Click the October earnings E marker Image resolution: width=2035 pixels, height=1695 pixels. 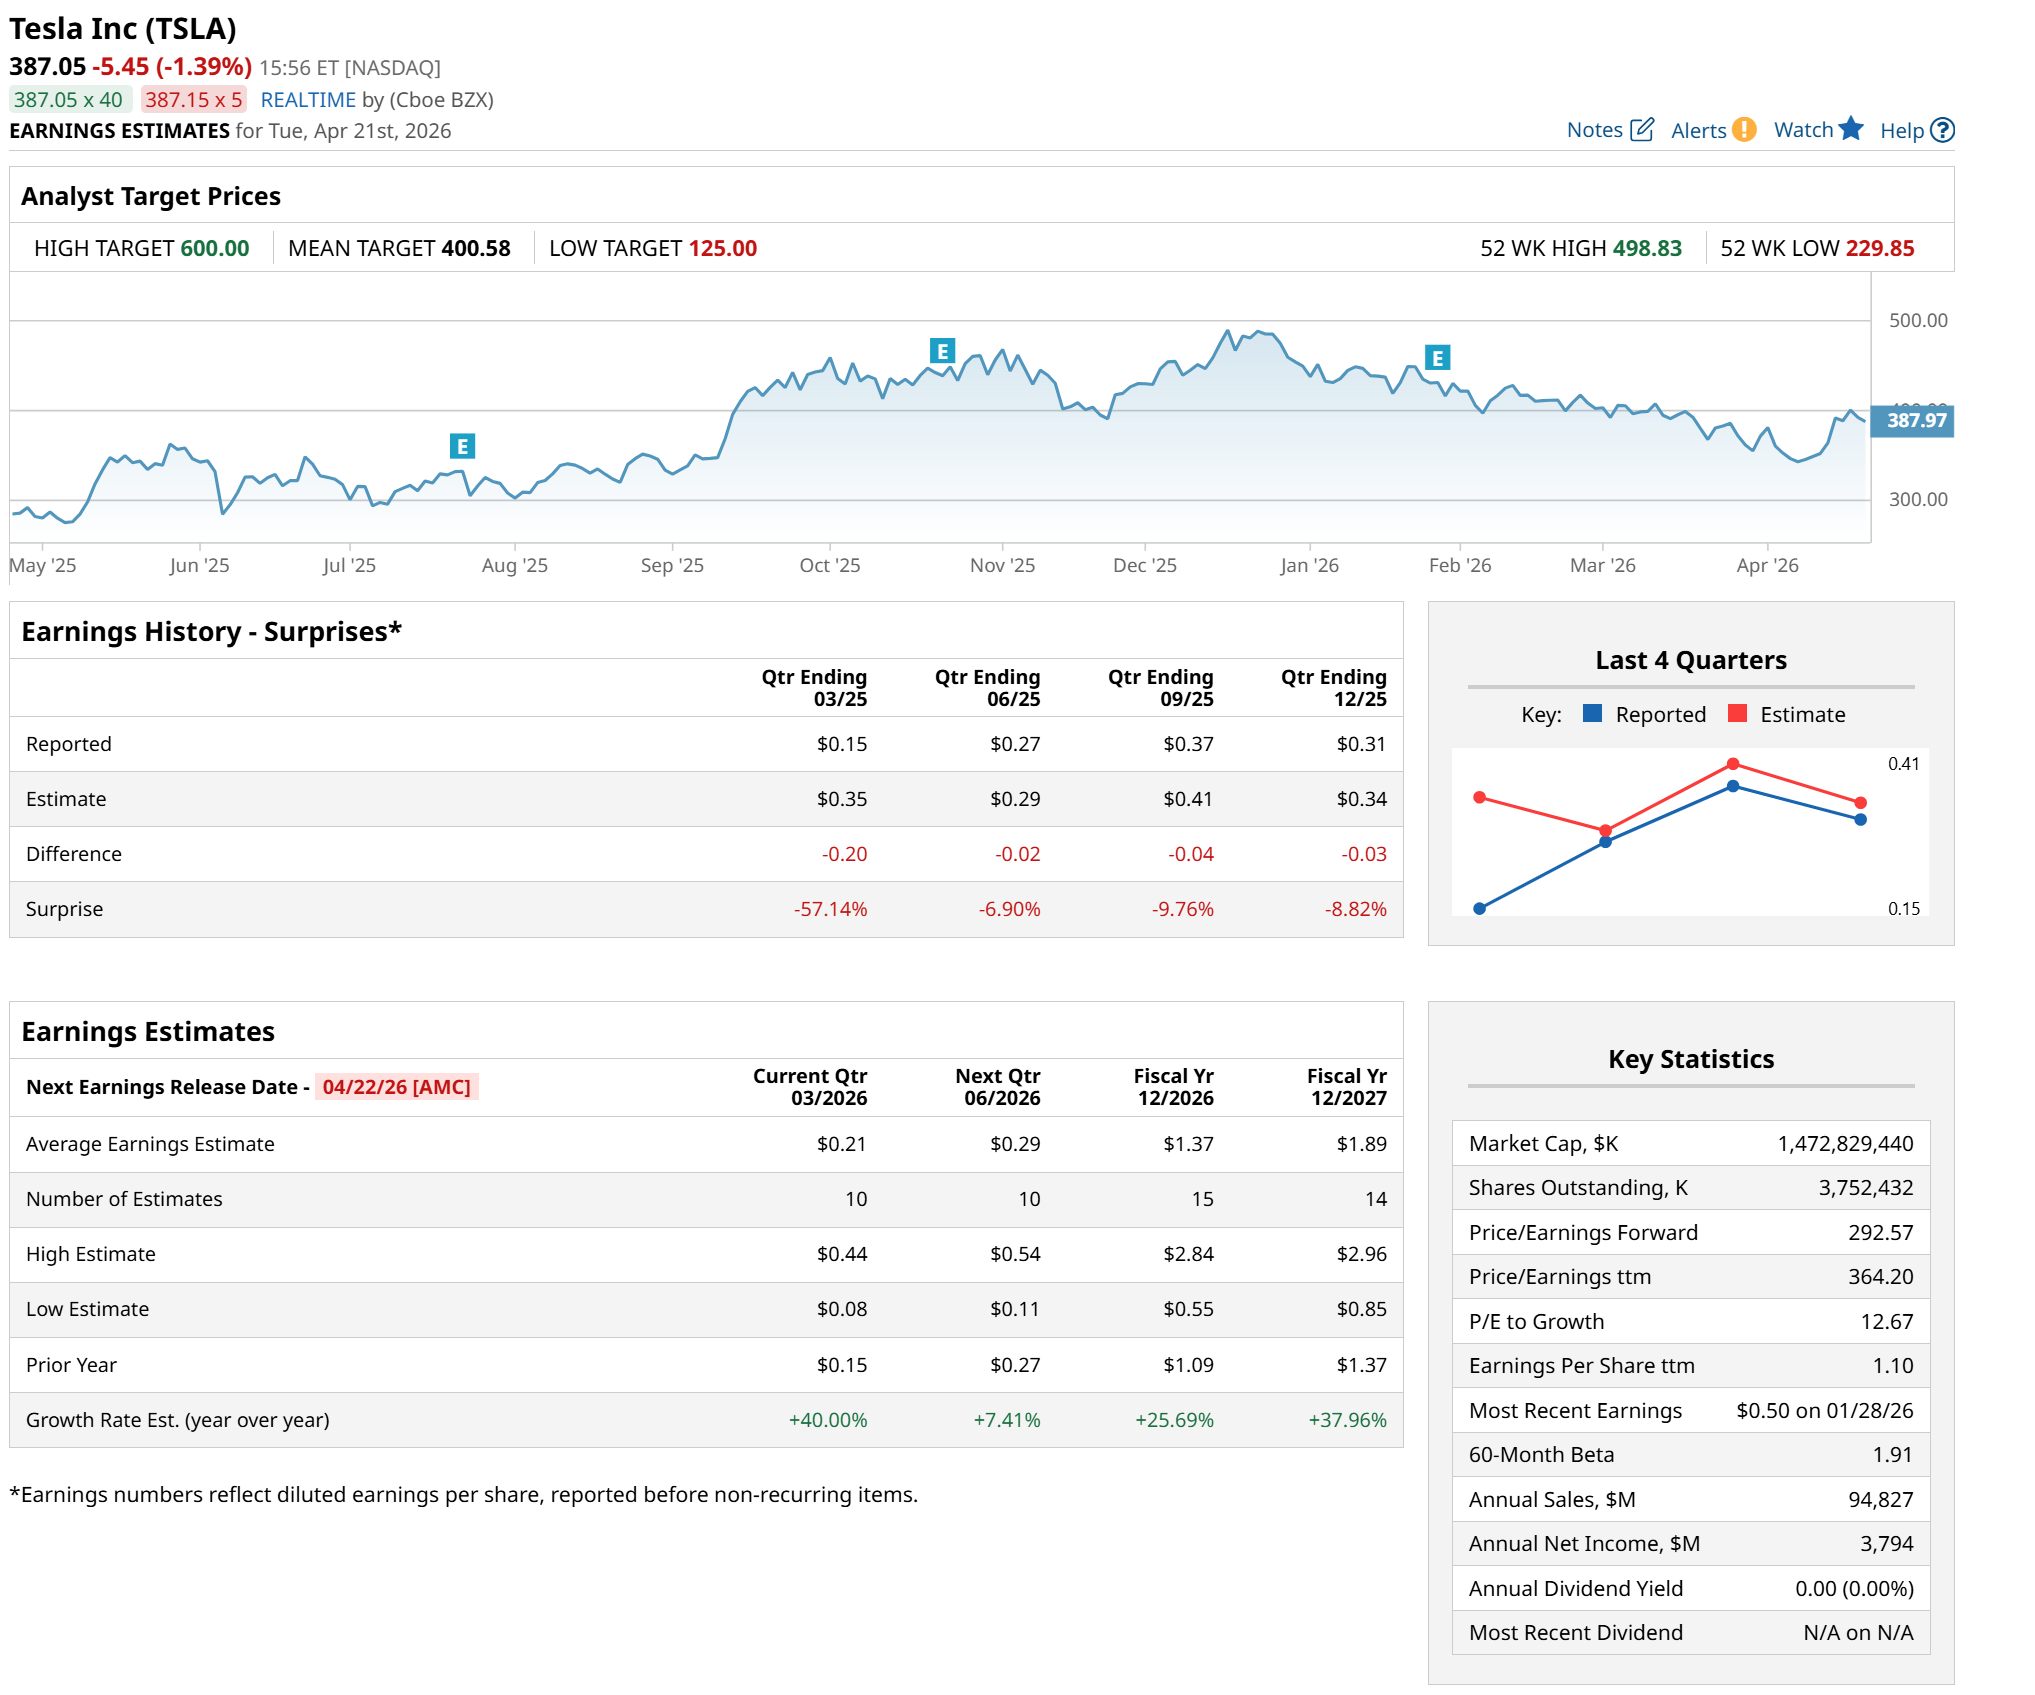[x=942, y=351]
